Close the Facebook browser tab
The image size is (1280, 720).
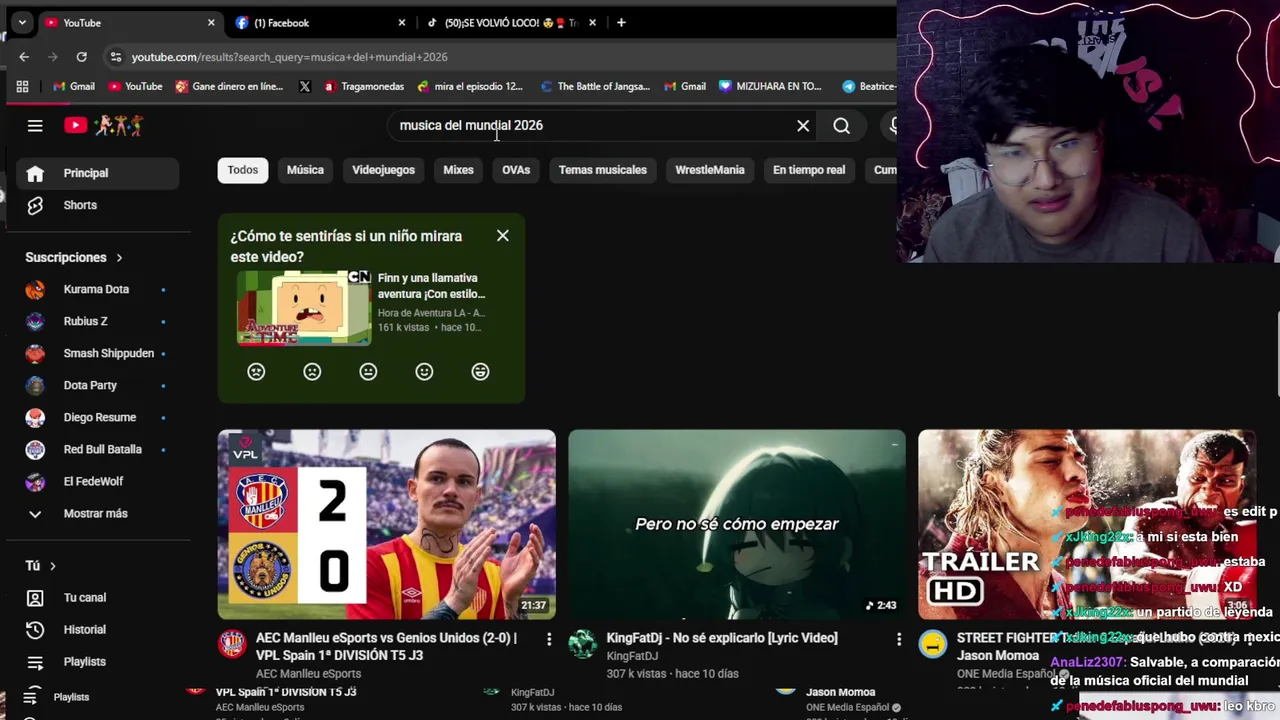click(x=402, y=22)
